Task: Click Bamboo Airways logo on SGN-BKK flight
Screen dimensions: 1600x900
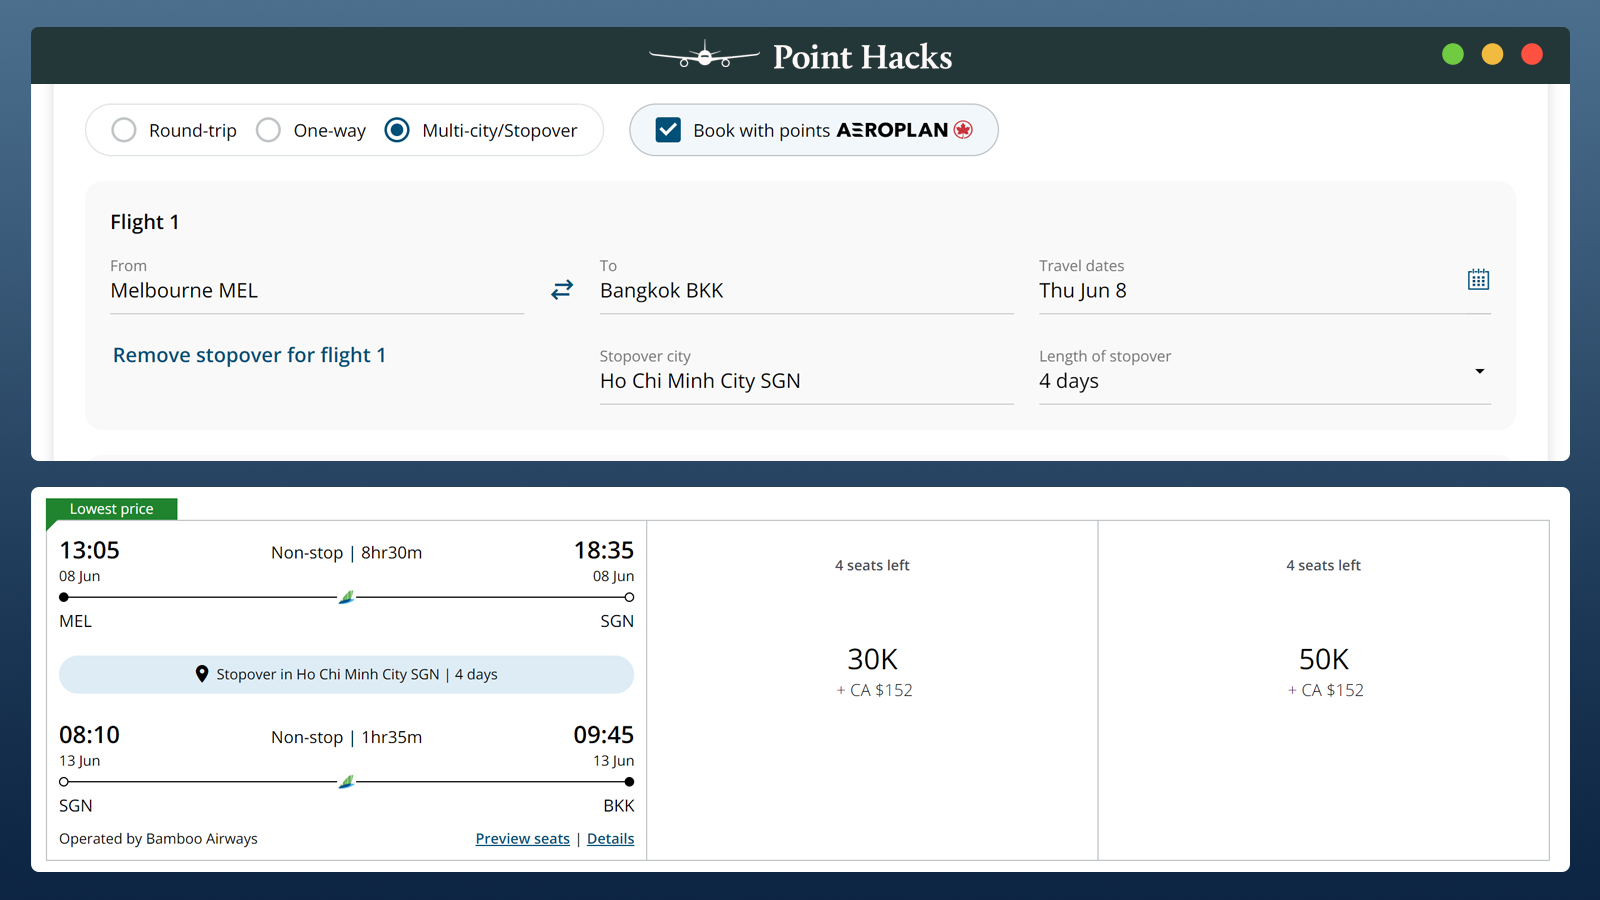Action: tap(346, 782)
